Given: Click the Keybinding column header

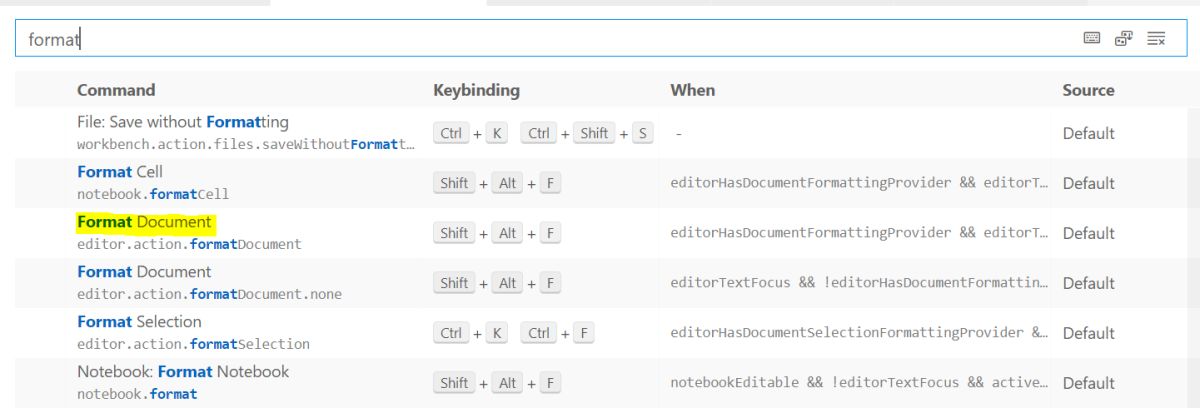Looking at the screenshot, I should point(476,90).
